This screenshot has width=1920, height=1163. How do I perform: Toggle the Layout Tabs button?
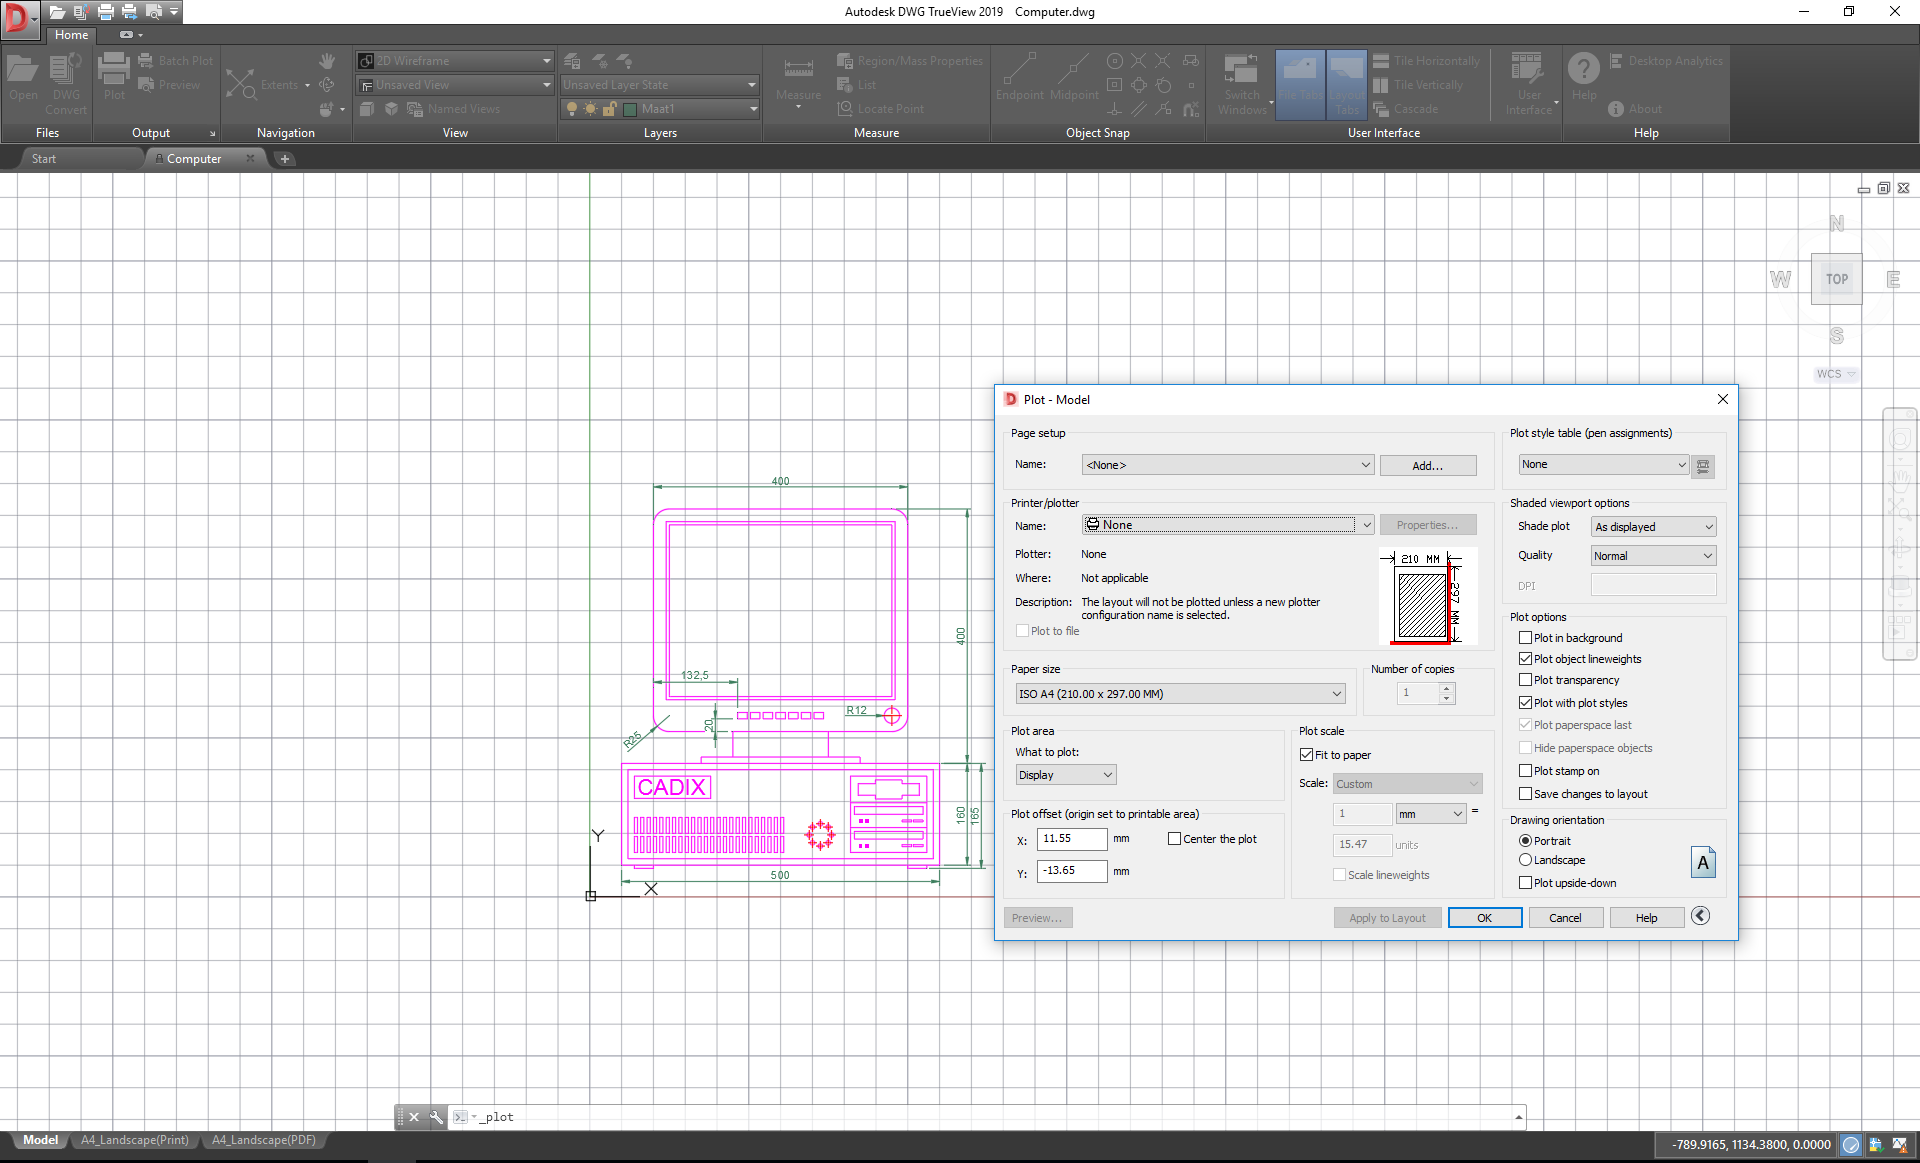point(1346,84)
